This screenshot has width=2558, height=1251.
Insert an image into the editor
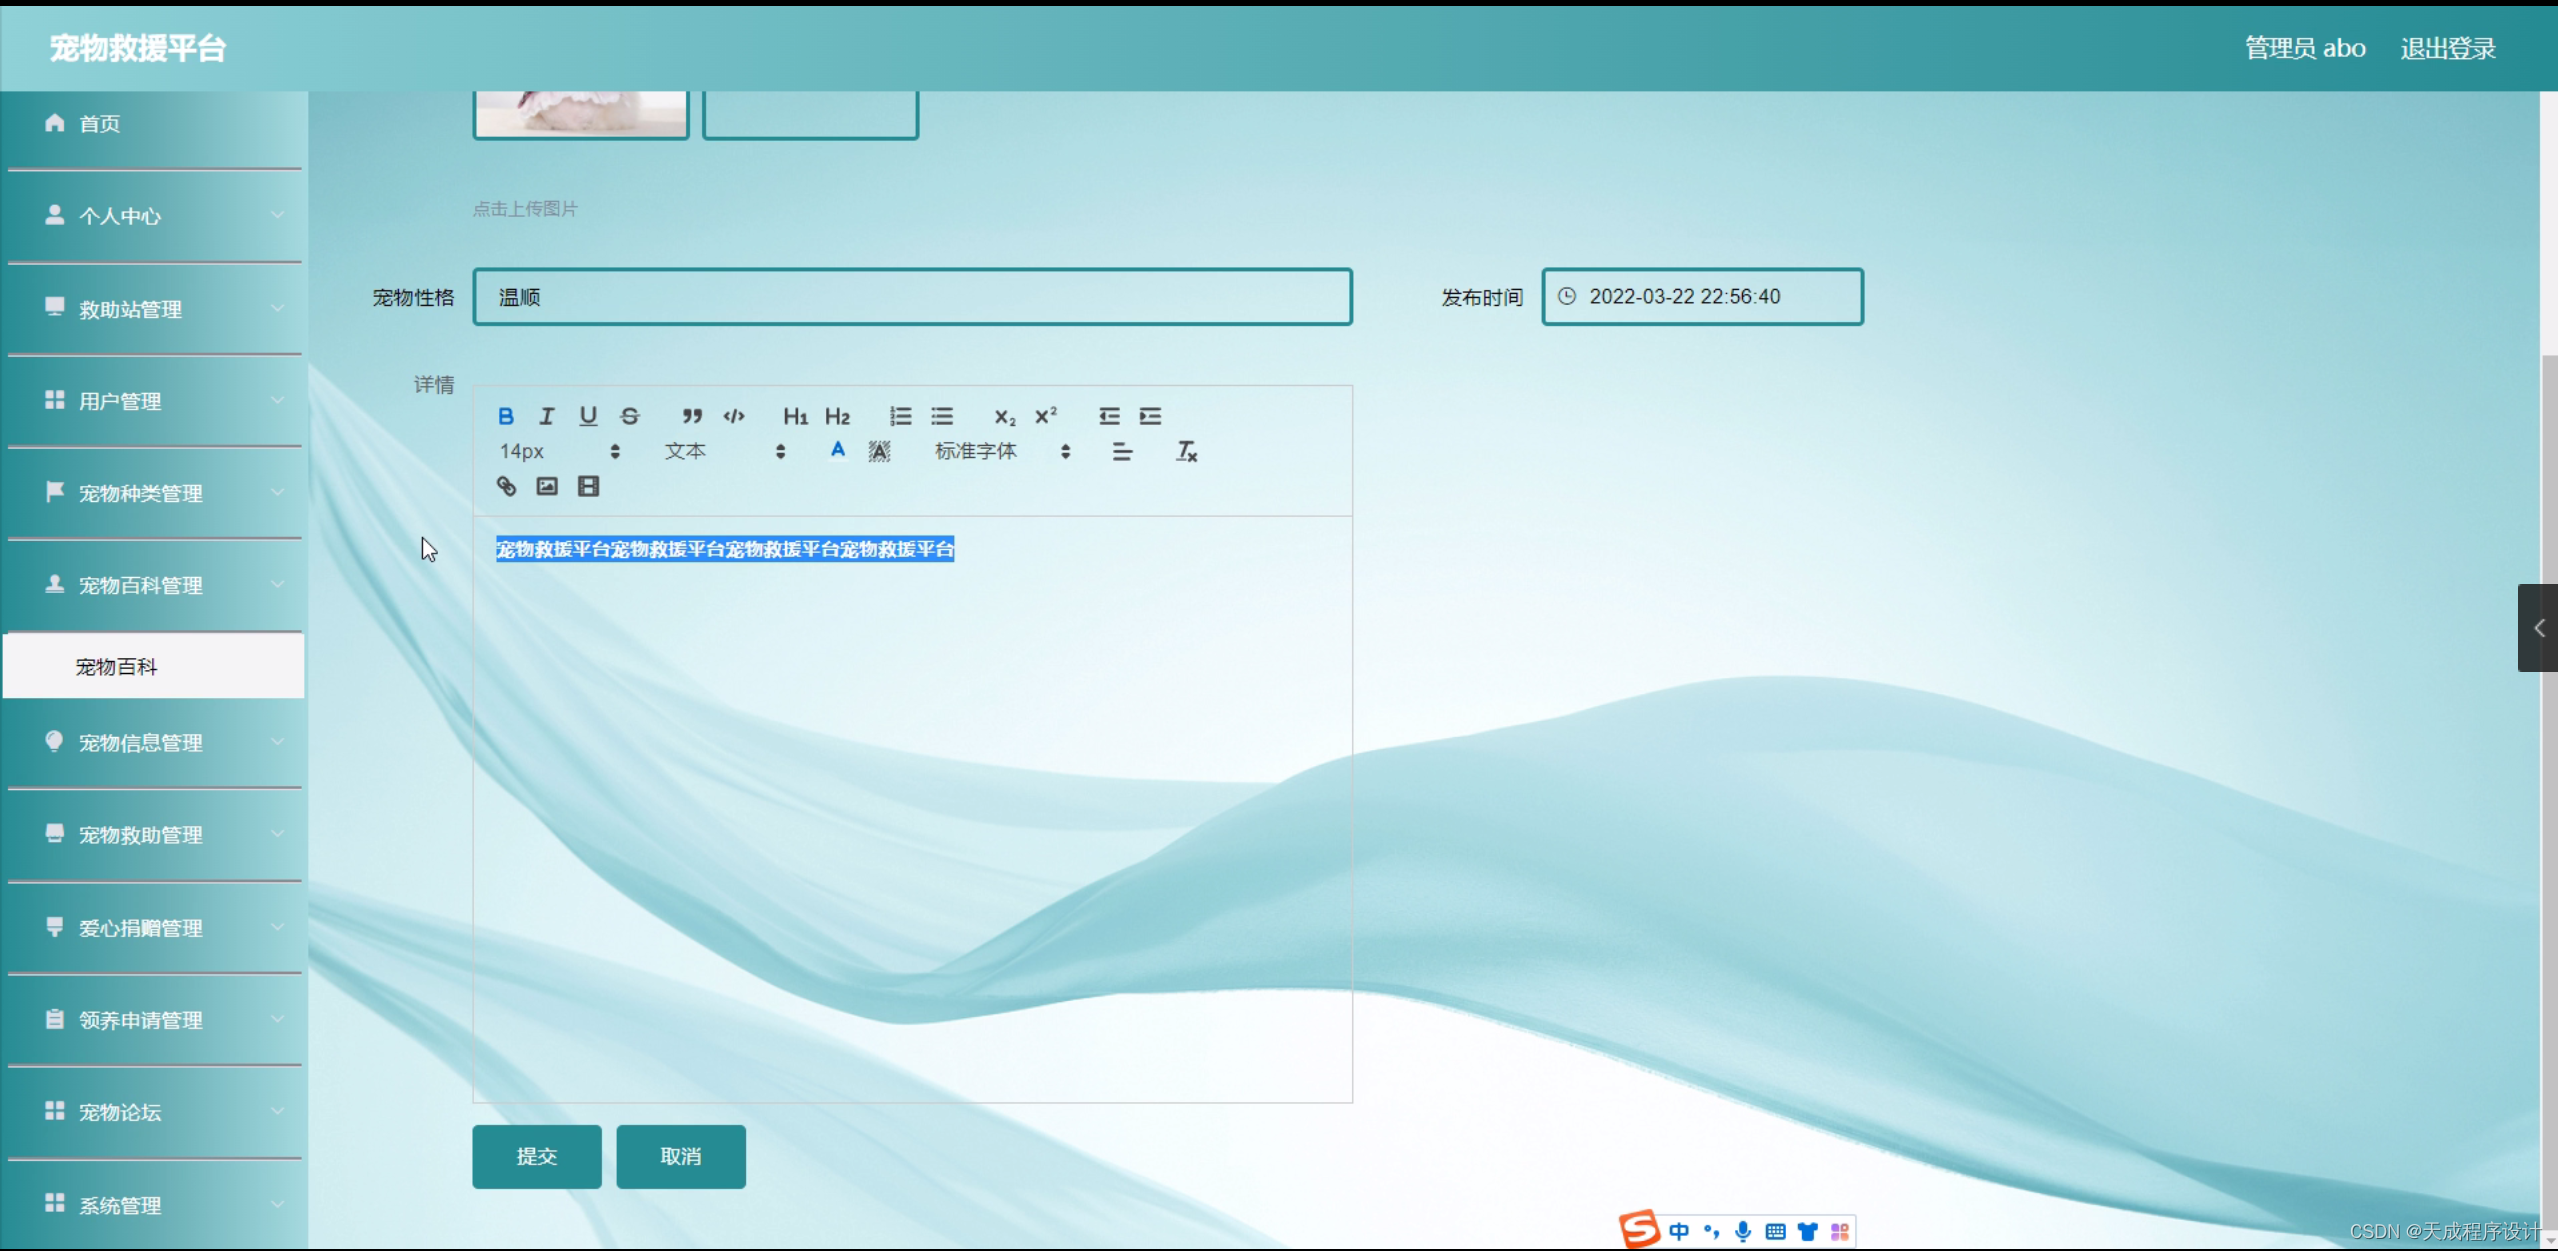[547, 487]
